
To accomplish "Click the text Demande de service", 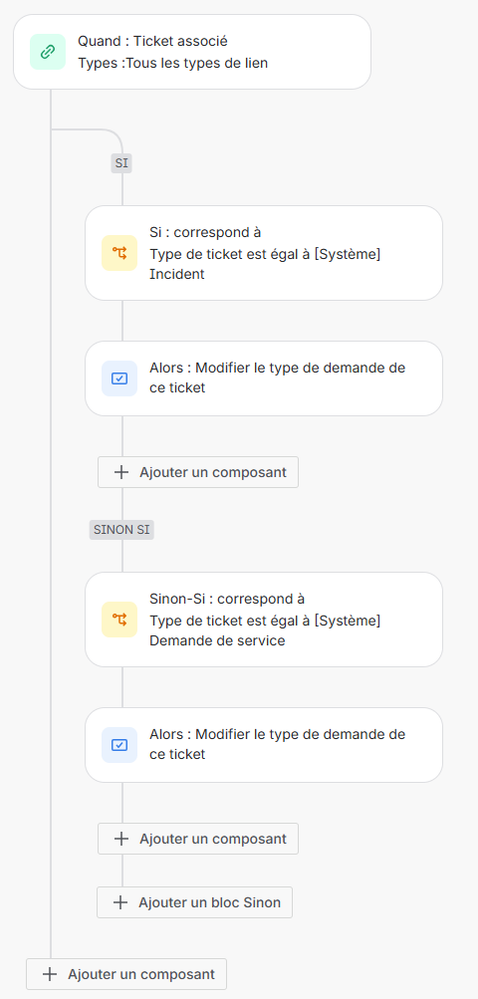I will point(217,640).
